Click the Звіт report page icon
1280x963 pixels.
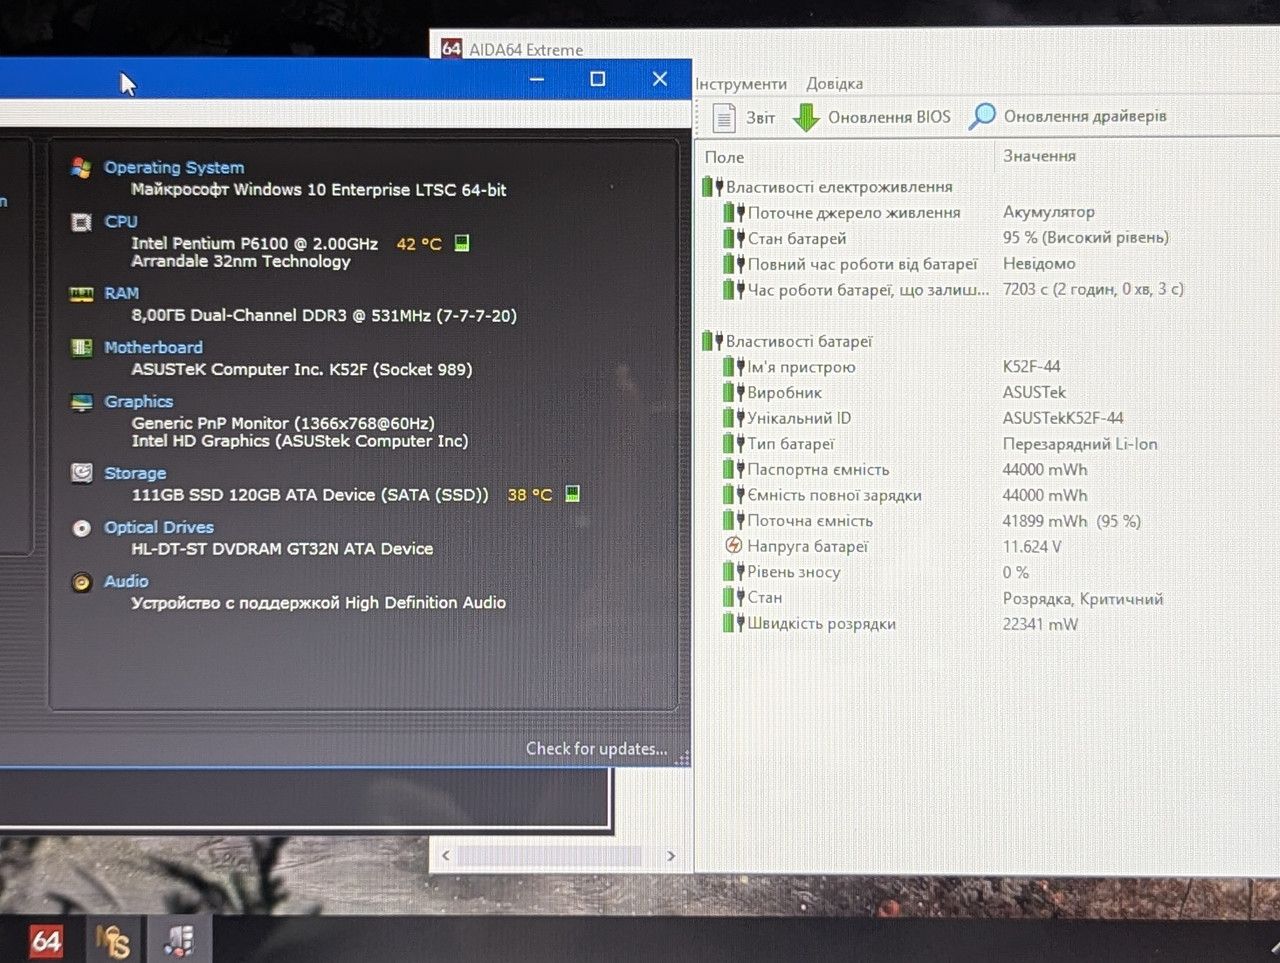724,118
